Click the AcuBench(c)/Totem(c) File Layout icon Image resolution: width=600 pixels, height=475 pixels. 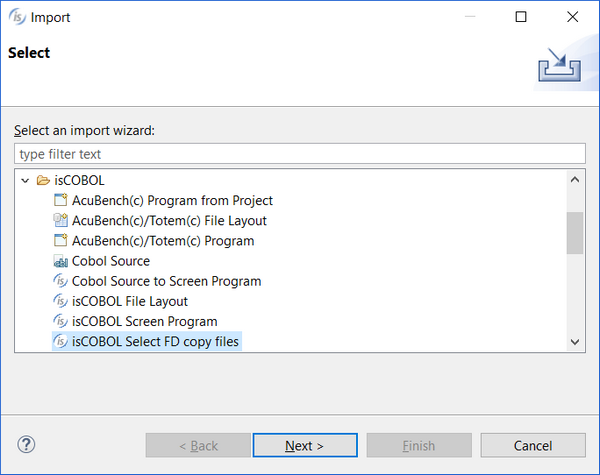[60, 220]
